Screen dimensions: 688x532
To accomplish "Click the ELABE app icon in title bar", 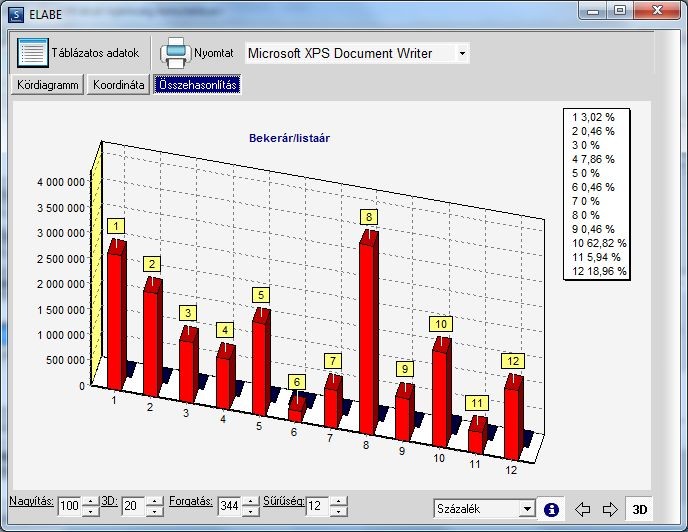I will pos(16,14).
